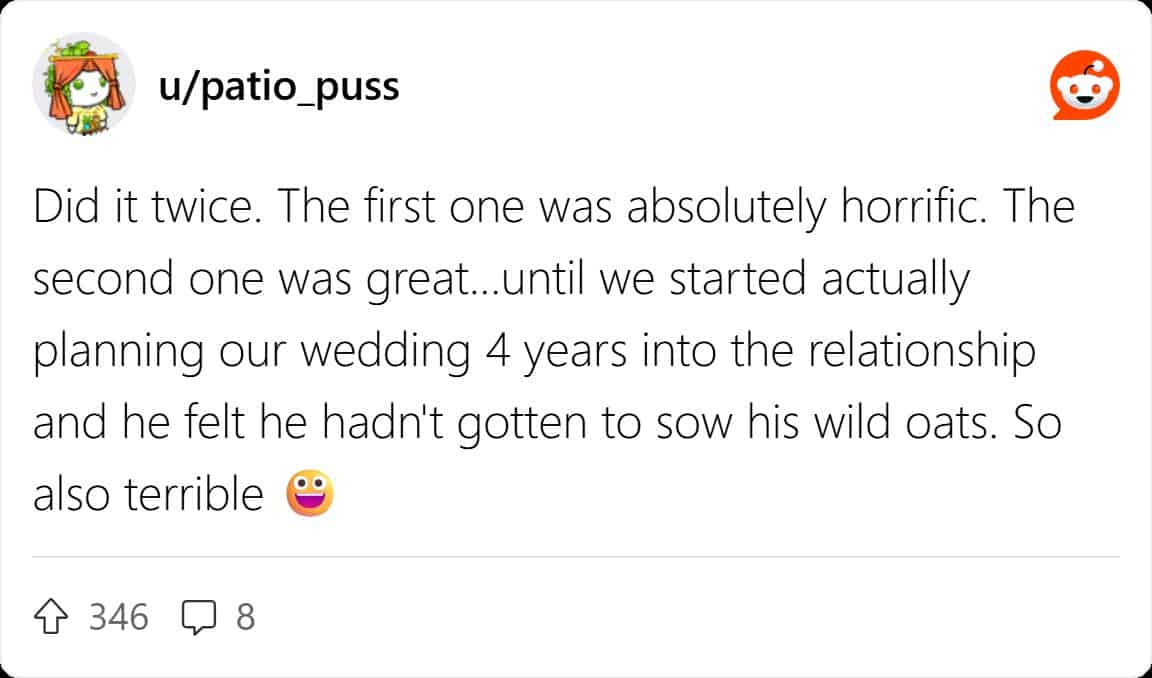Click on "planning our wedding" text
Screen dimensions: 1152x678
click(251, 353)
